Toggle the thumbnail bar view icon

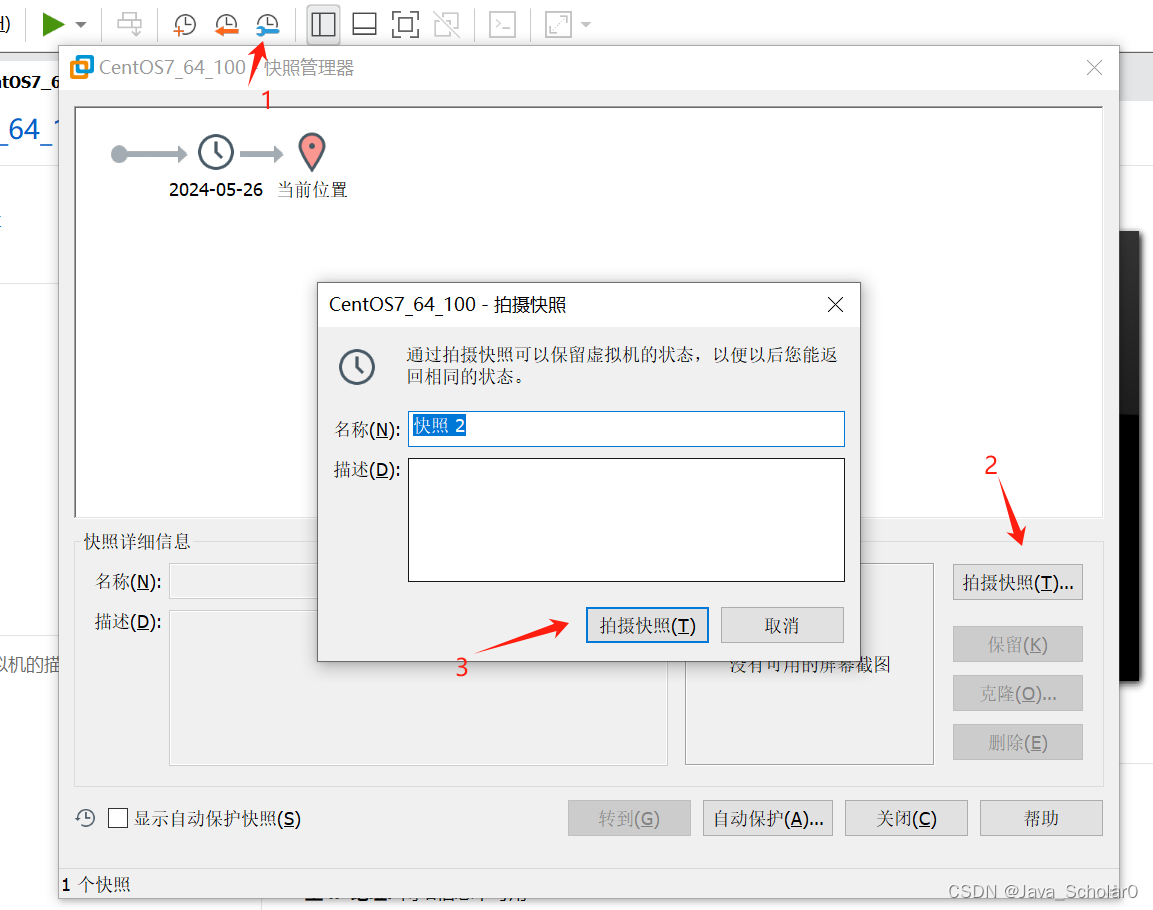(364, 24)
